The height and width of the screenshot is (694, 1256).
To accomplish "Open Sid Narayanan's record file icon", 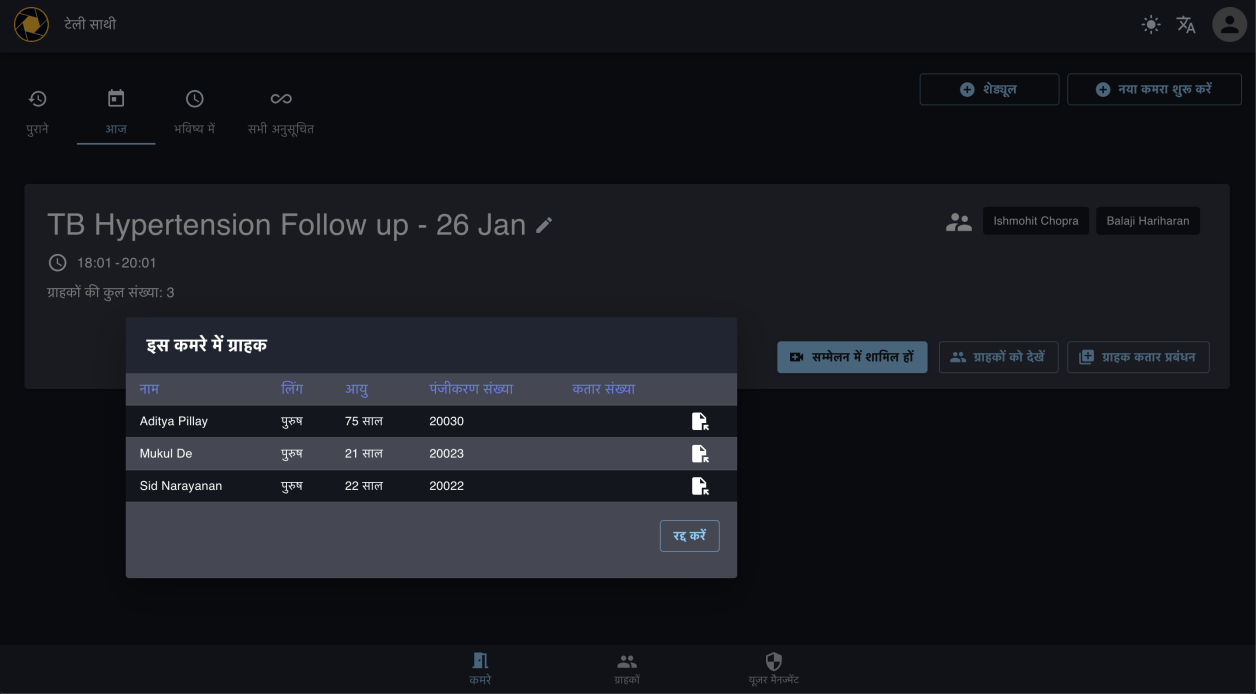I will click(700, 486).
